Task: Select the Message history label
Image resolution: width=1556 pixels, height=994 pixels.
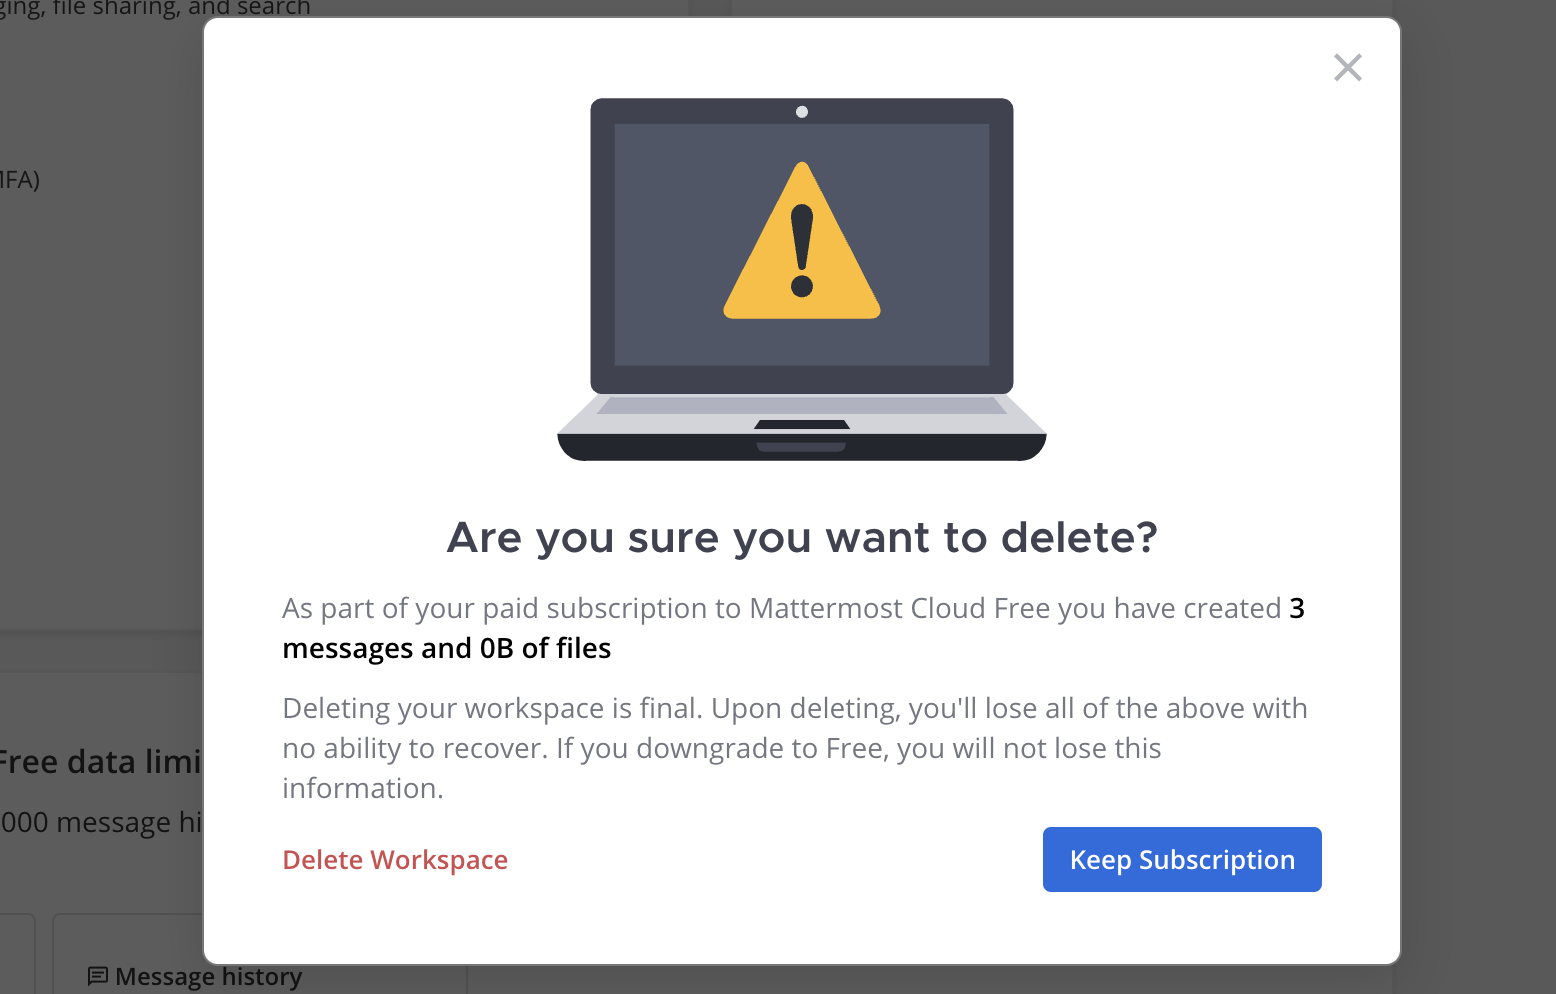Action: click(208, 976)
